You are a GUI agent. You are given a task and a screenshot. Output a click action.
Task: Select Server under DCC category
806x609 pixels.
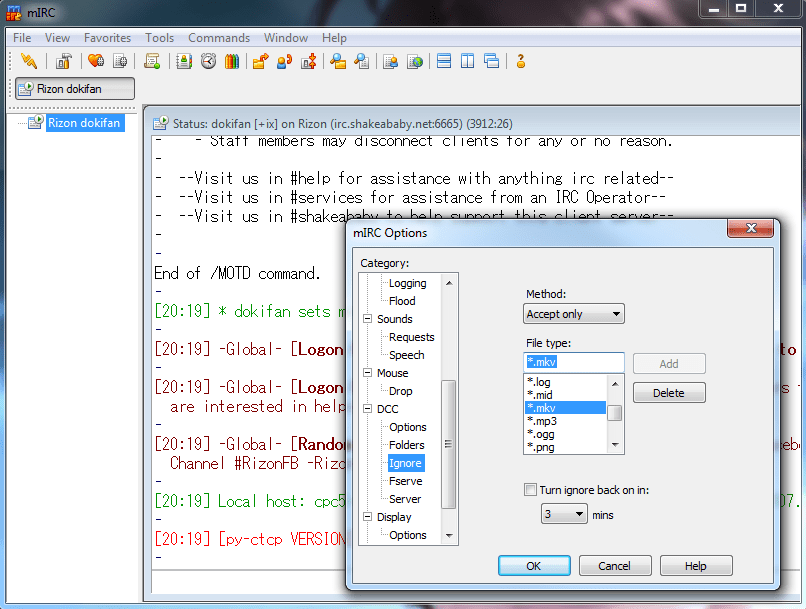coord(405,499)
